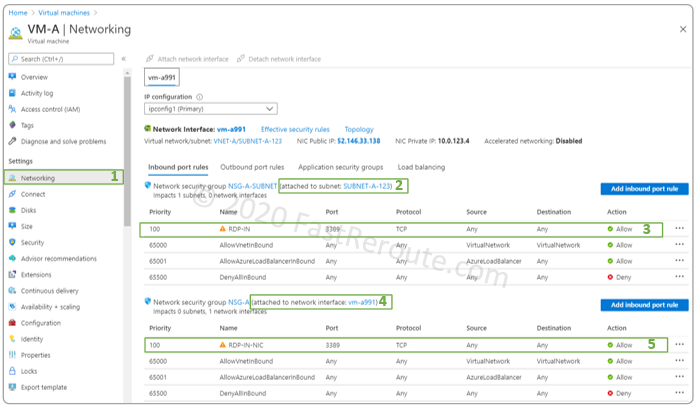Select the vm-a991 interface tab
The image size is (697, 405).
tap(162, 77)
